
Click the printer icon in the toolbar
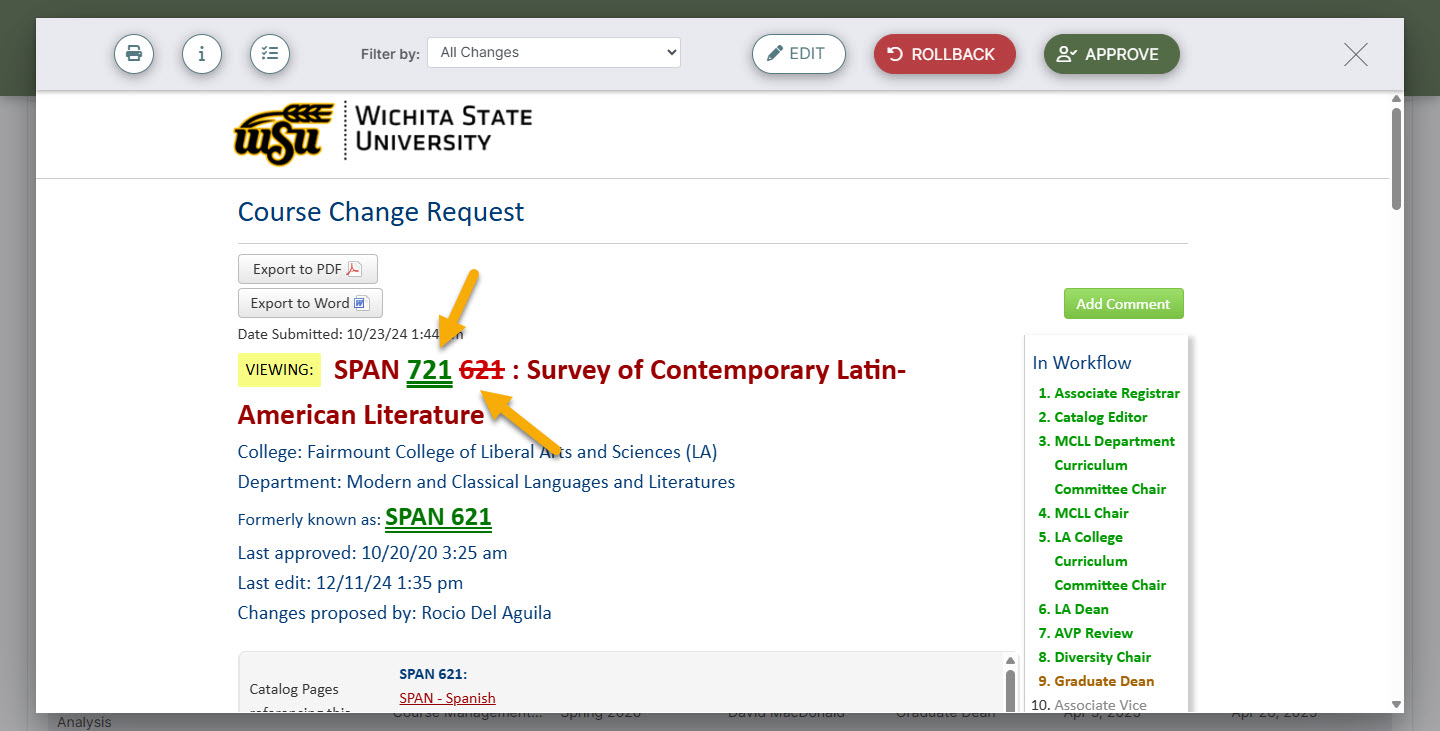[x=134, y=54]
